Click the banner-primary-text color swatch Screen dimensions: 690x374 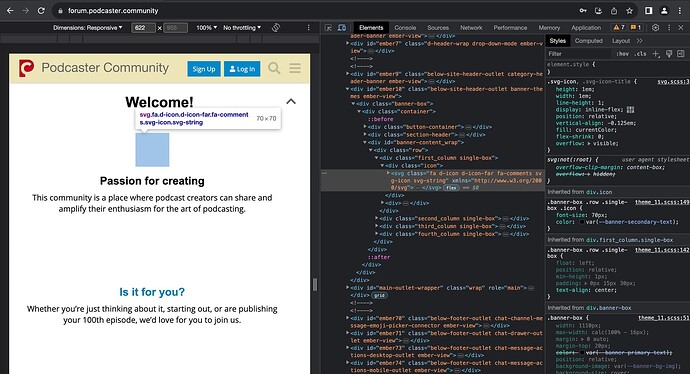pos(581,352)
